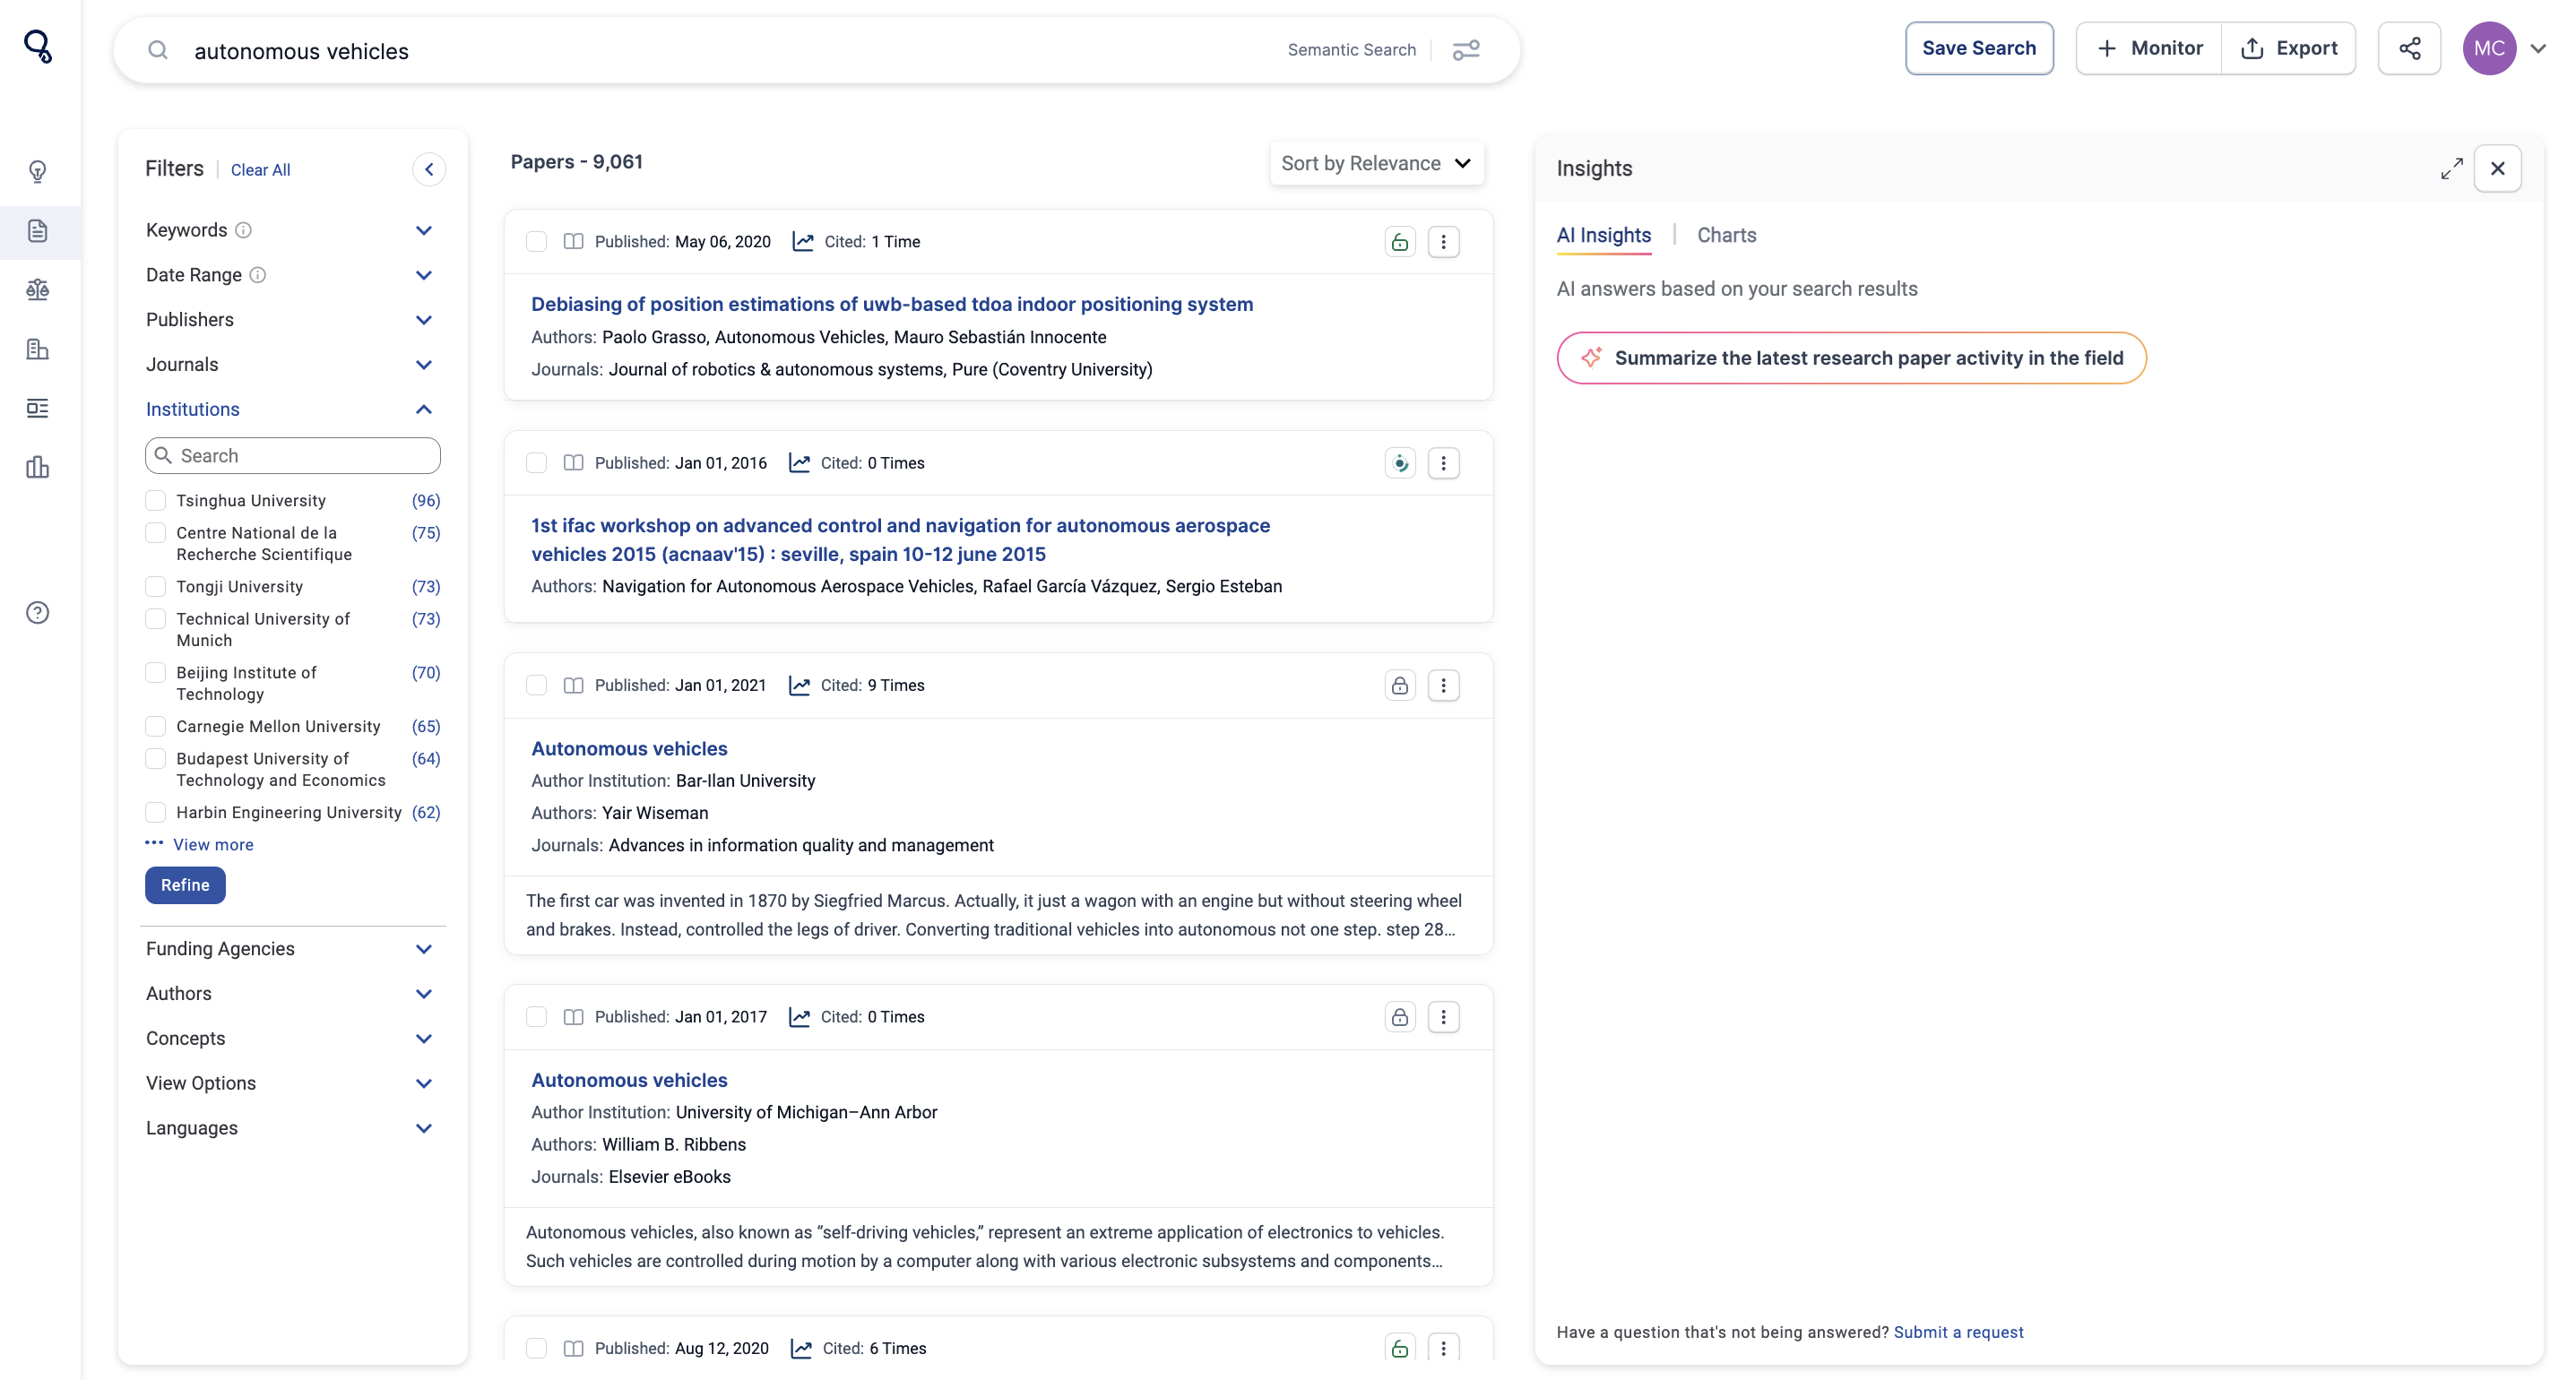The width and height of the screenshot is (2576, 1380).
Task: Click citation trend icon on Jan 01, 2021 paper
Action: [799, 685]
